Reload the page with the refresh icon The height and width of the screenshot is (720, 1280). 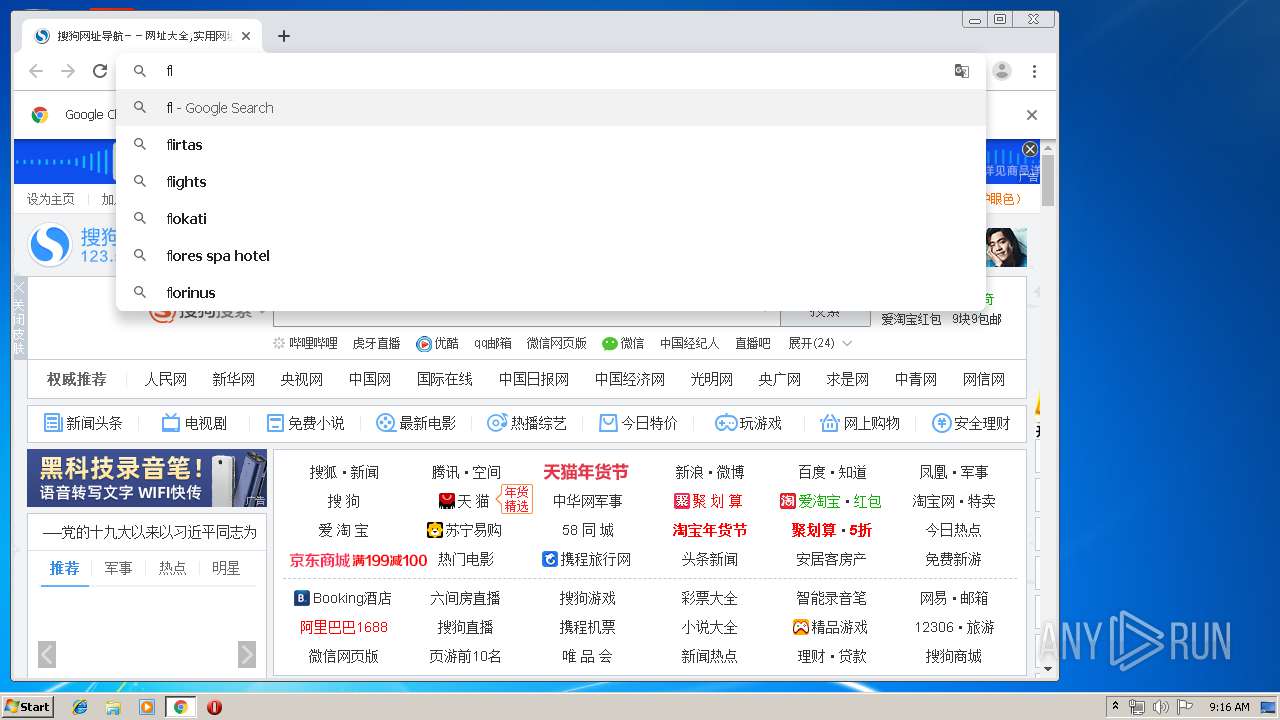coord(100,71)
